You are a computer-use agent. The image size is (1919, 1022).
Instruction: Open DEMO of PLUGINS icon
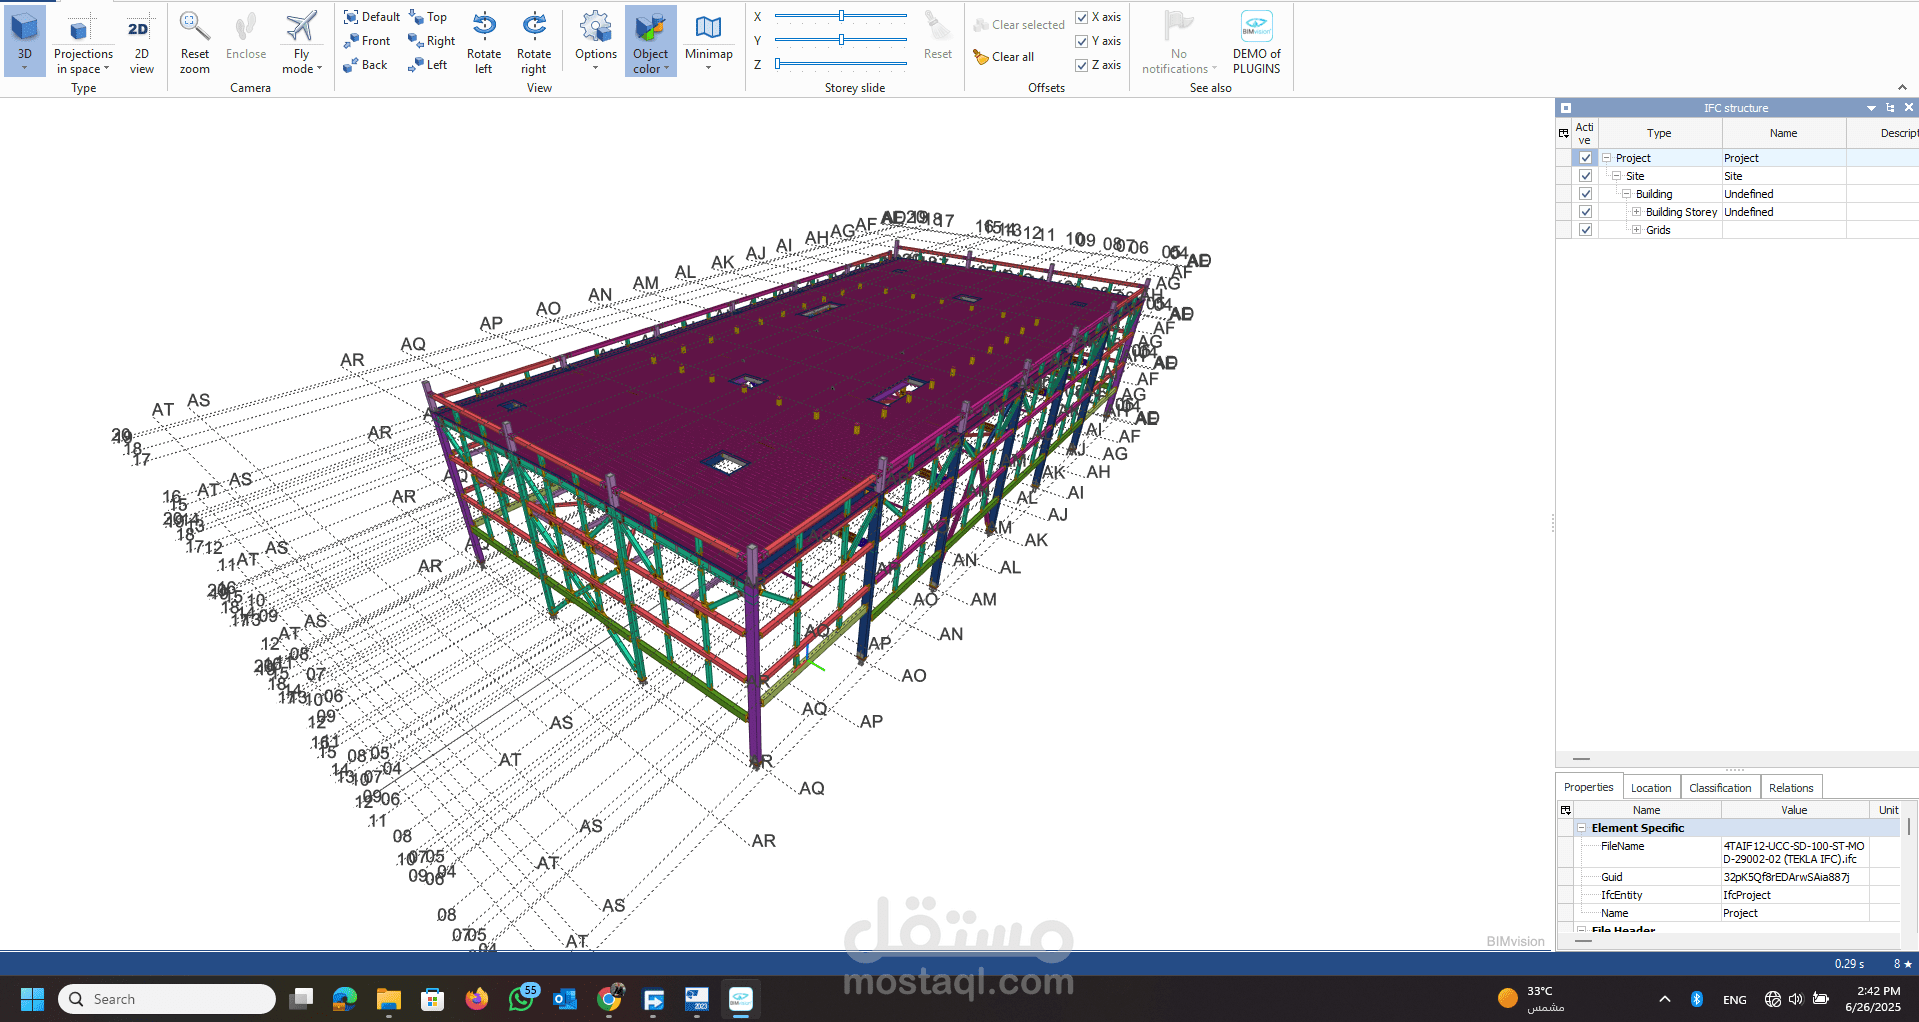(x=1256, y=28)
